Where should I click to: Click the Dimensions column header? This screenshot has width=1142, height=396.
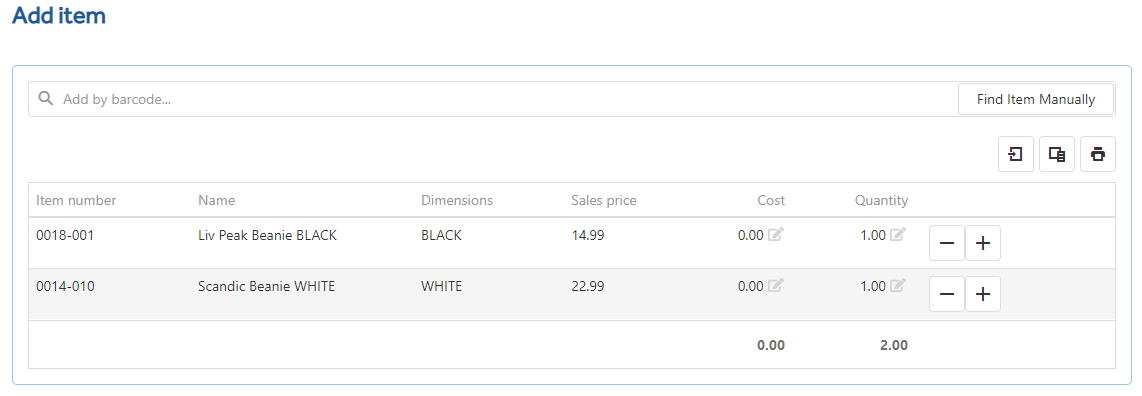pos(457,200)
